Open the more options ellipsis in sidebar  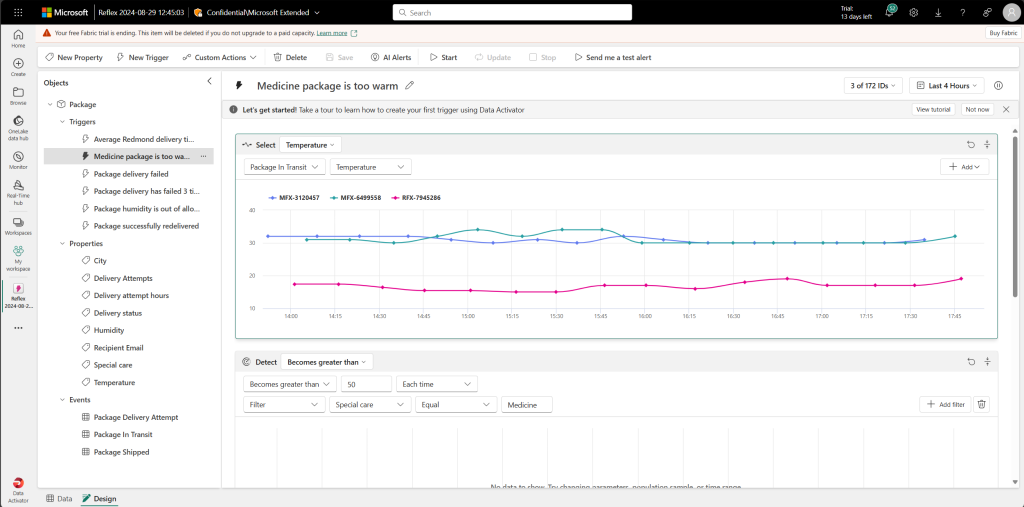pyautogui.click(x=18, y=327)
